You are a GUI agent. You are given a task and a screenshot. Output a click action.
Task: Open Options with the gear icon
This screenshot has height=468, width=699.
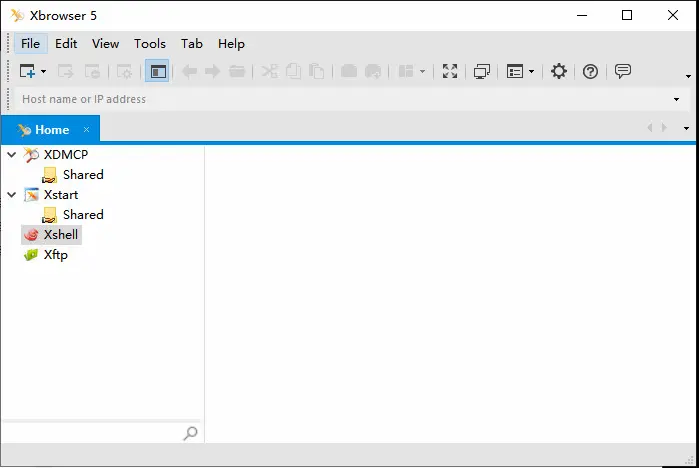(559, 71)
